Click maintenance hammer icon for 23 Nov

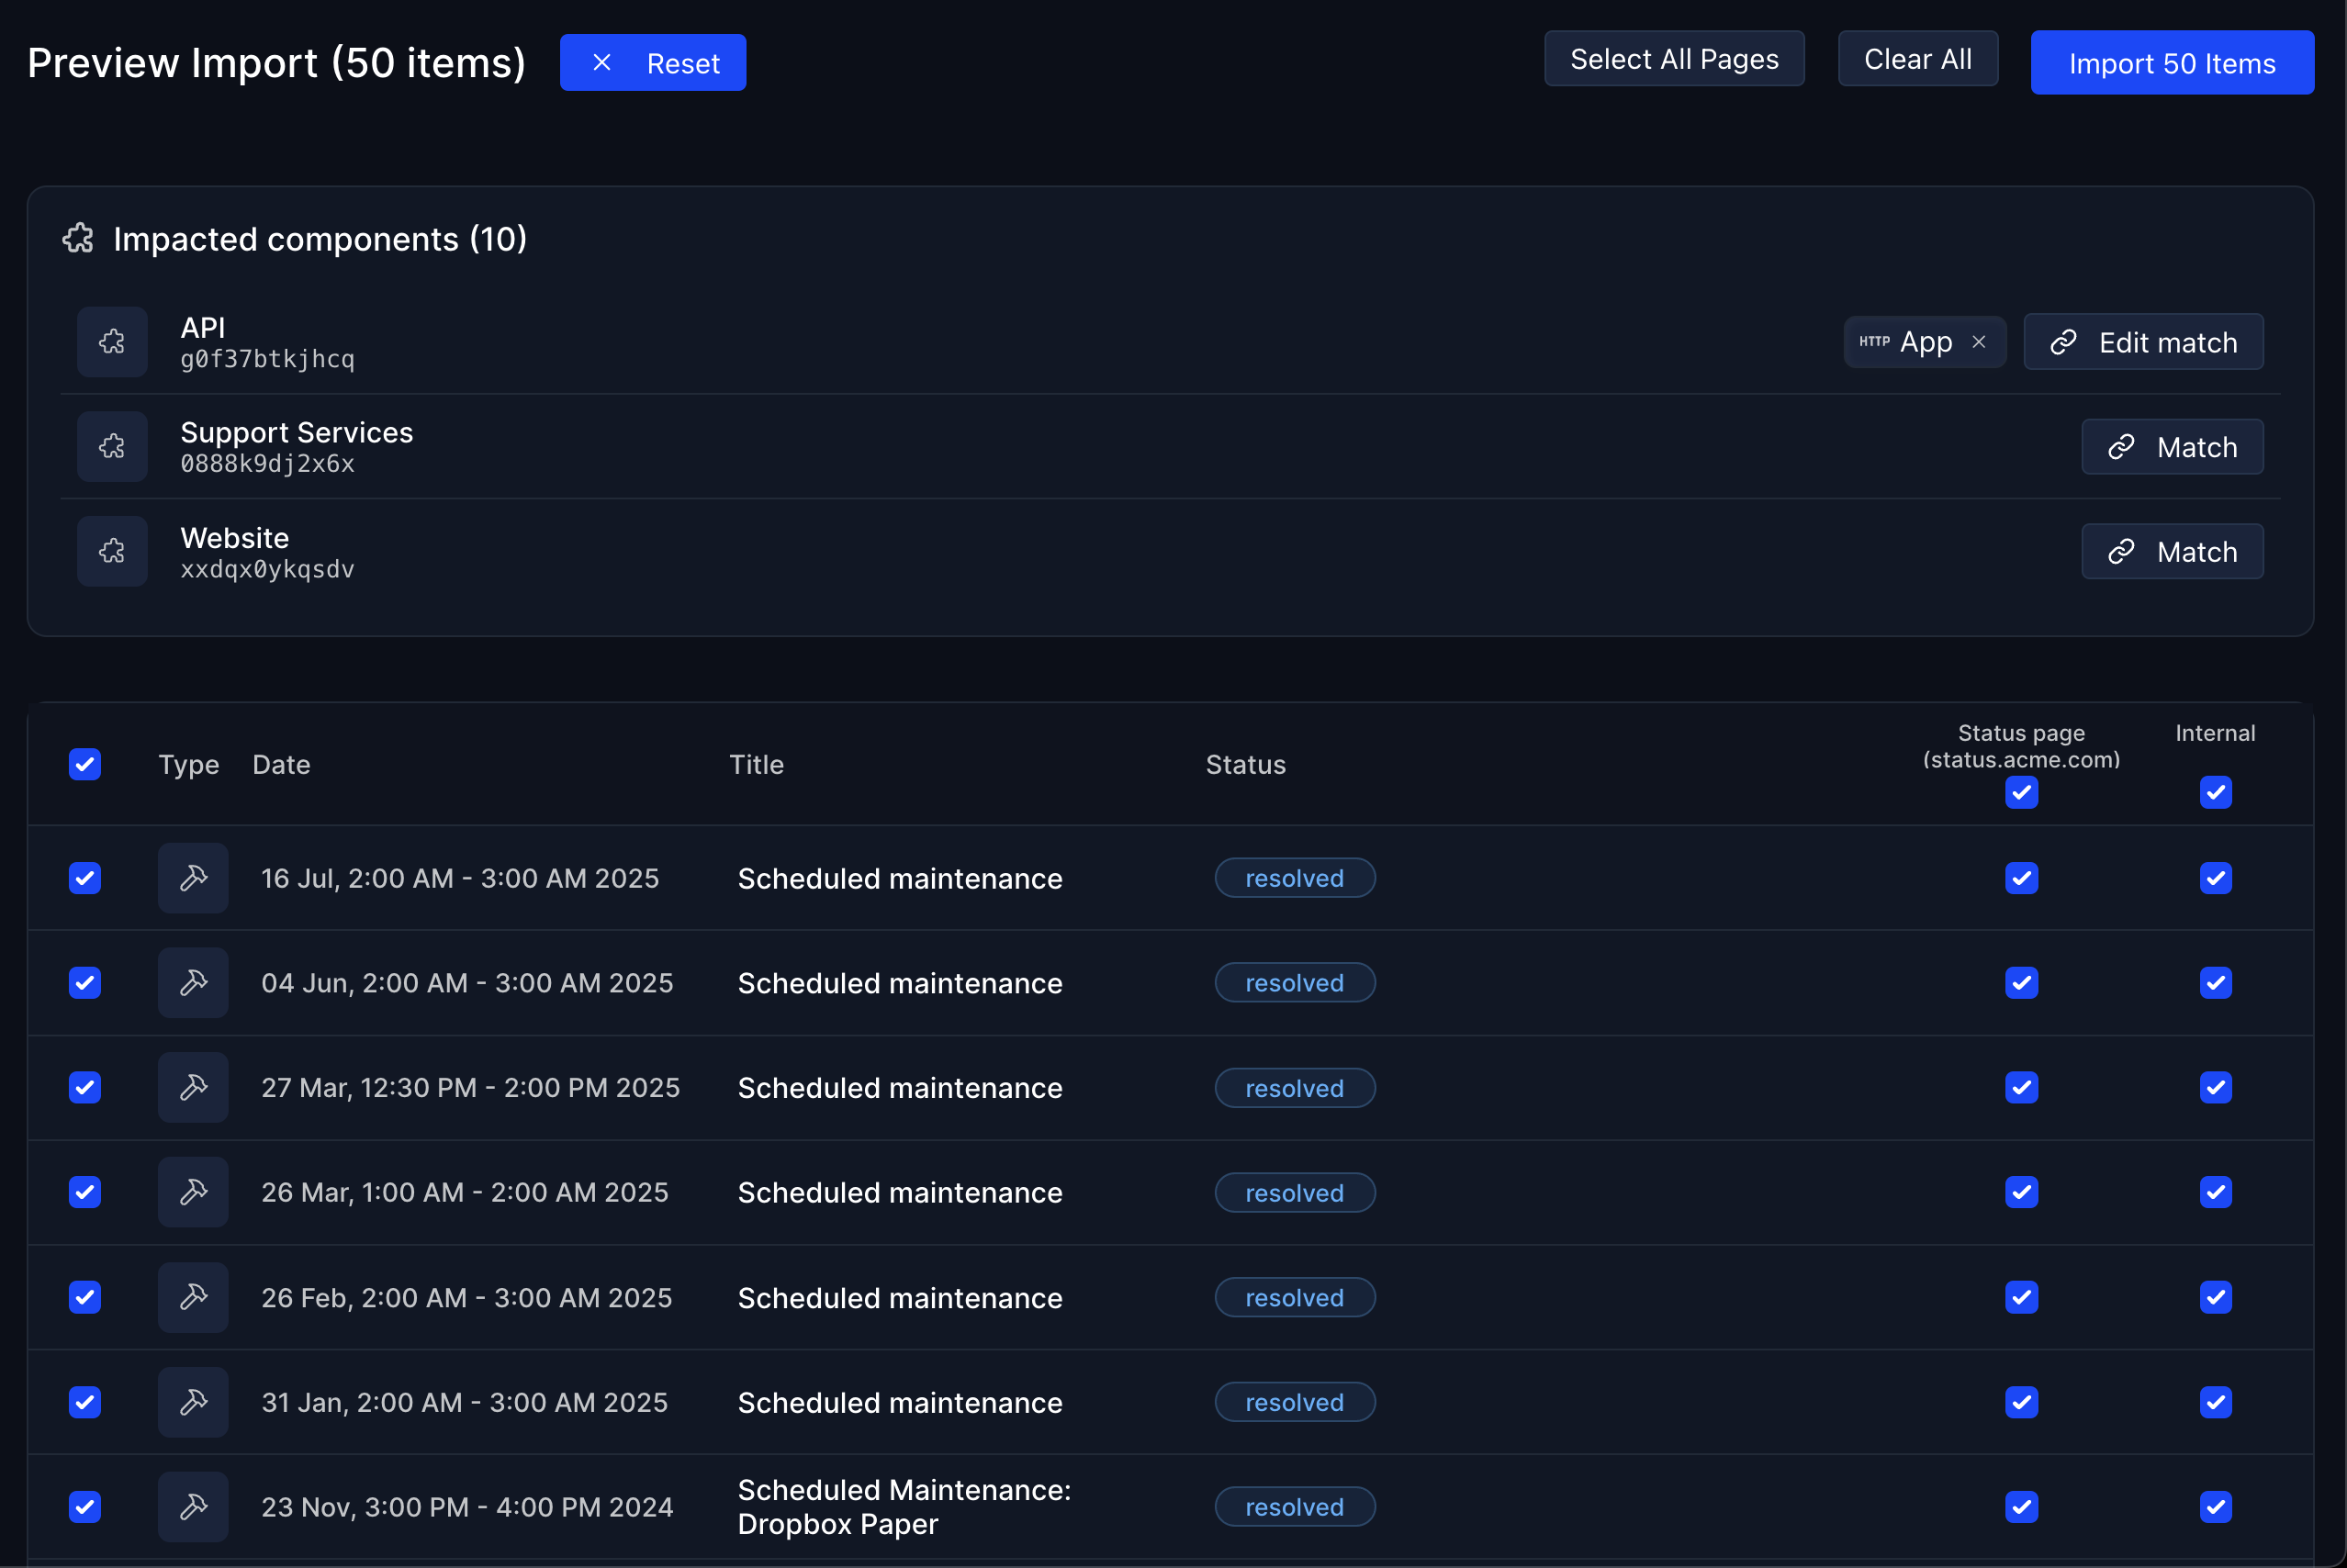click(x=193, y=1506)
